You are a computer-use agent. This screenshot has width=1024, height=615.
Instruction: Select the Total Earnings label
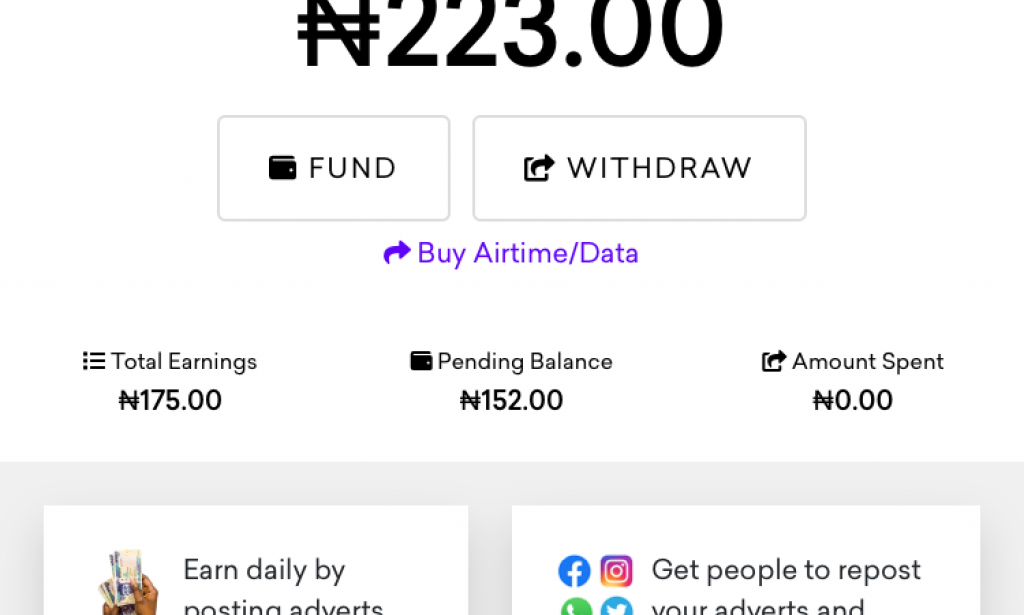183,361
